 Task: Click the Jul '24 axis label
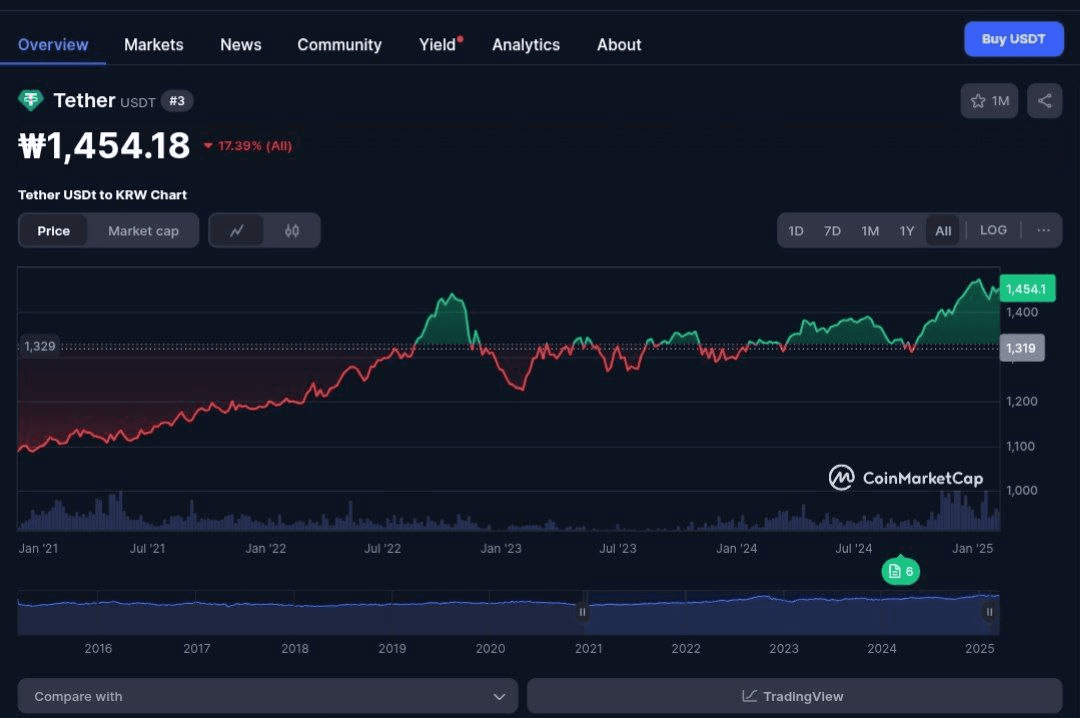[853, 548]
